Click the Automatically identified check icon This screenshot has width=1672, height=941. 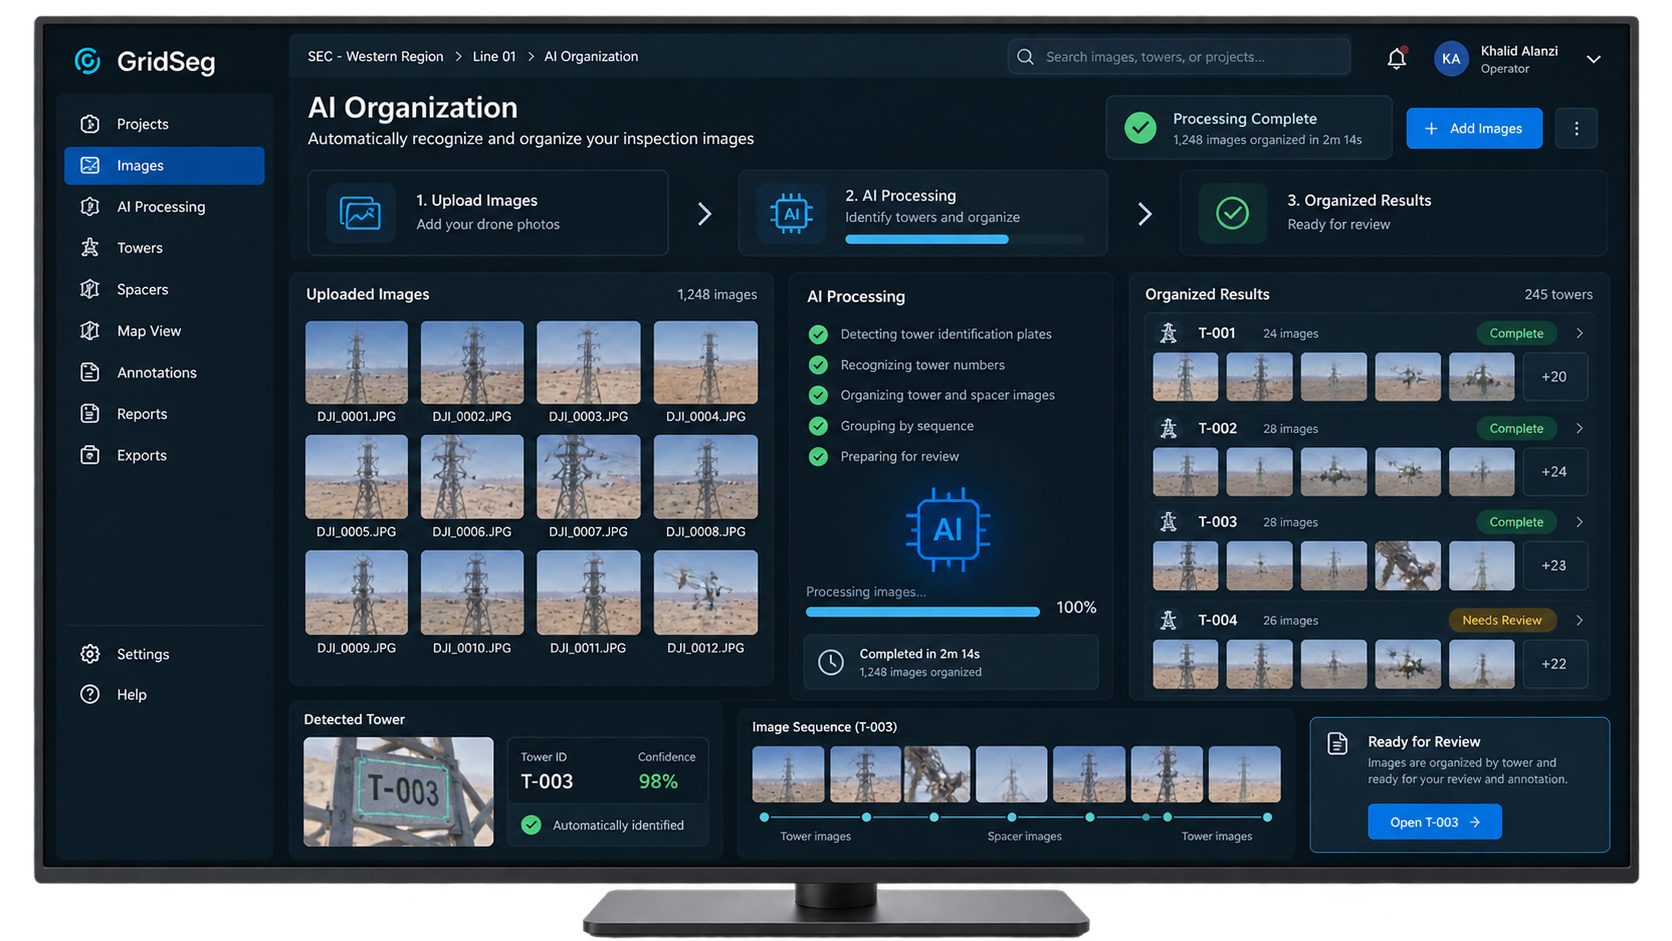pyautogui.click(x=531, y=825)
